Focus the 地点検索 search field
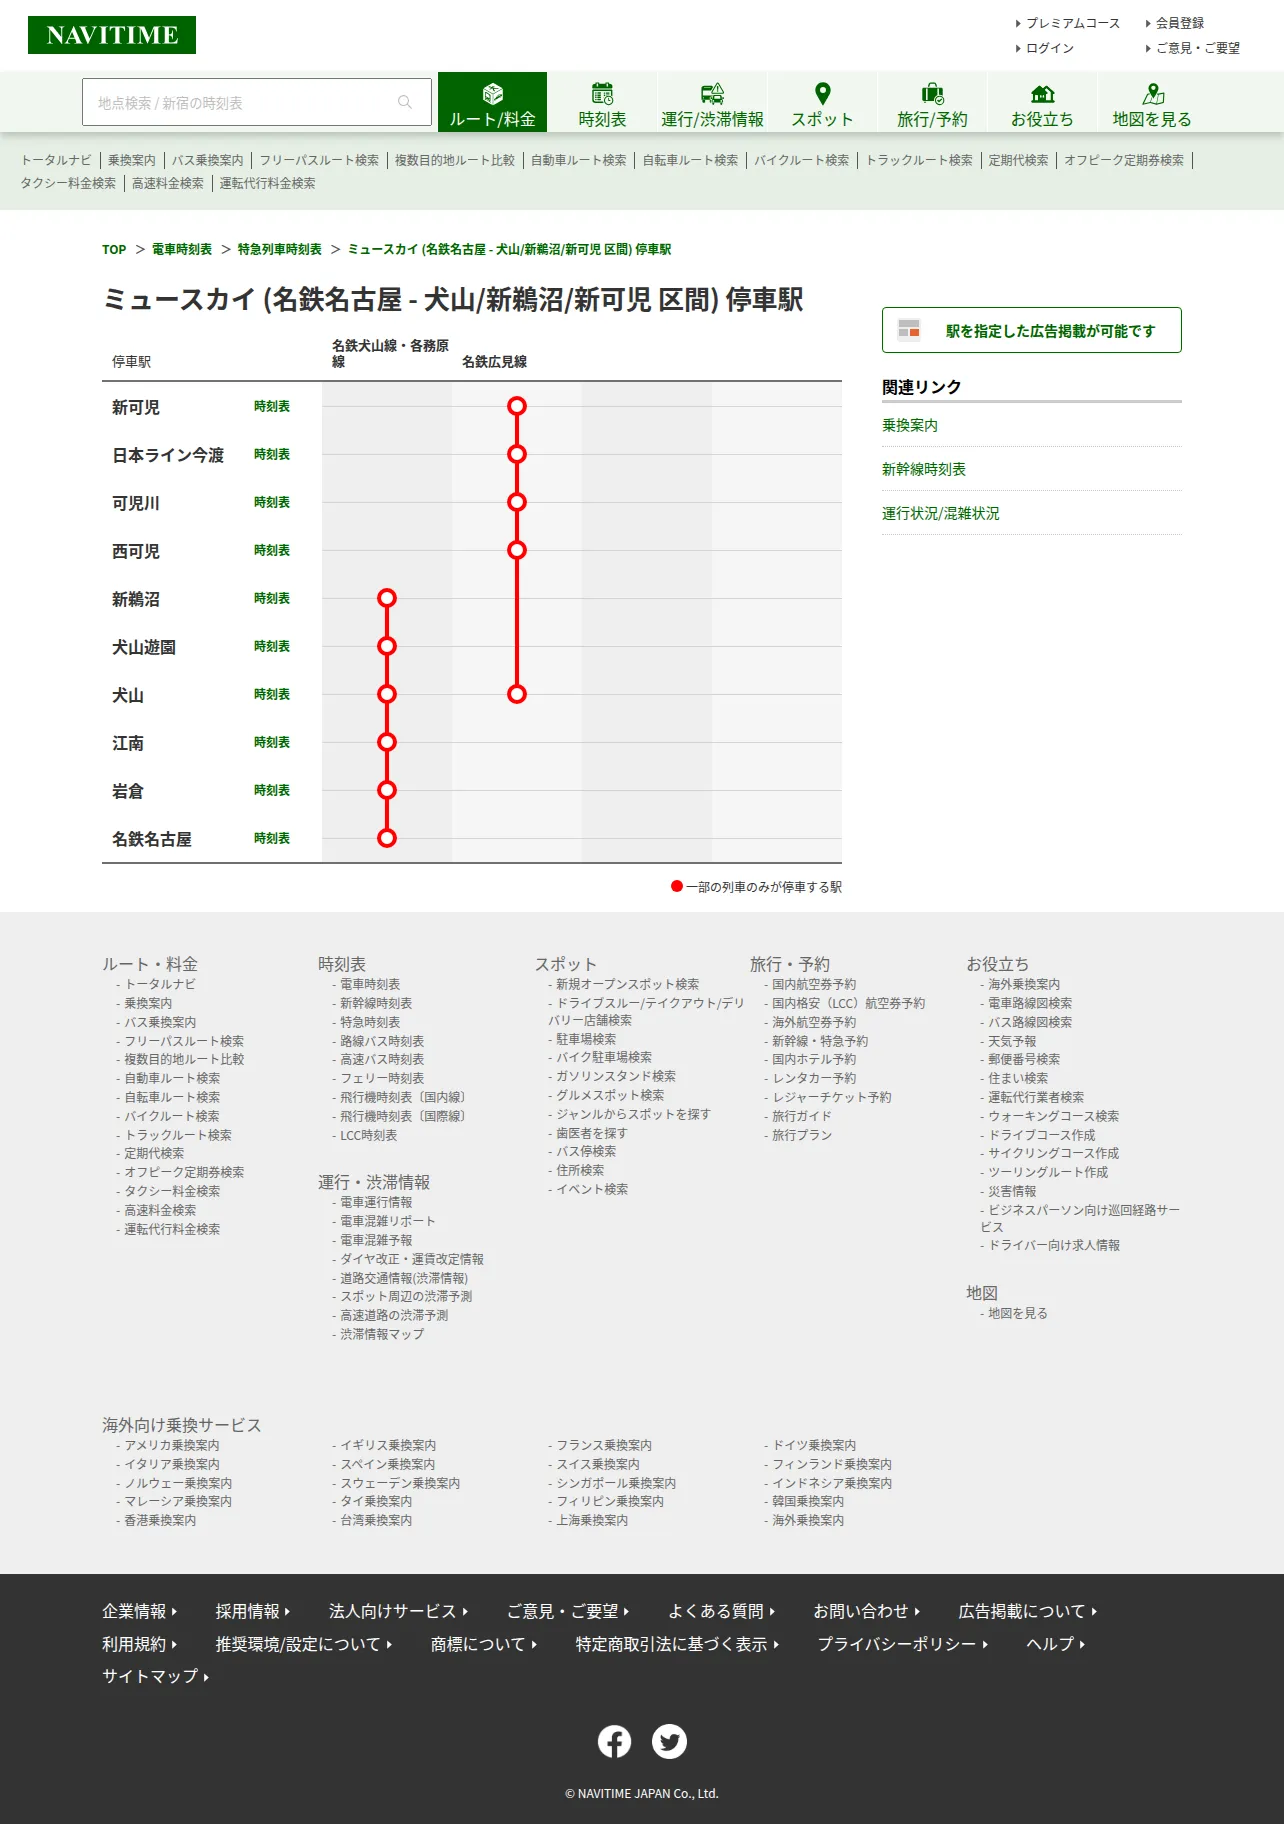 [257, 102]
